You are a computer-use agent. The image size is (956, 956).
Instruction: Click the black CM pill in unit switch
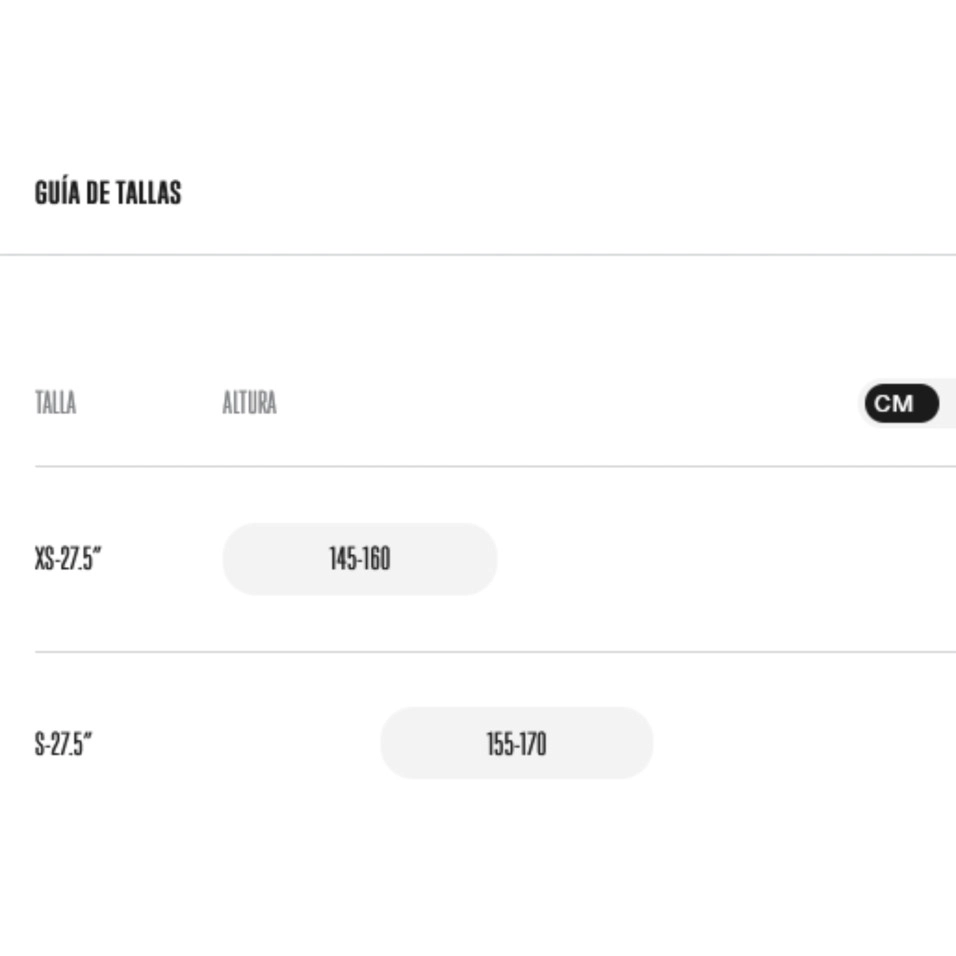[901, 403]
